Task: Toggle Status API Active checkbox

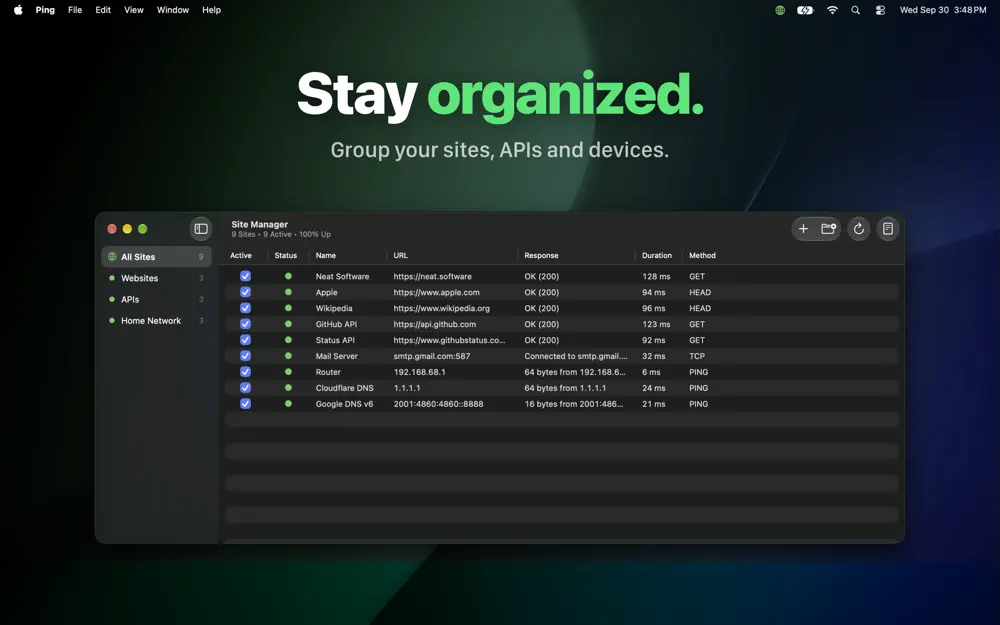Action: tap(246, 340)
